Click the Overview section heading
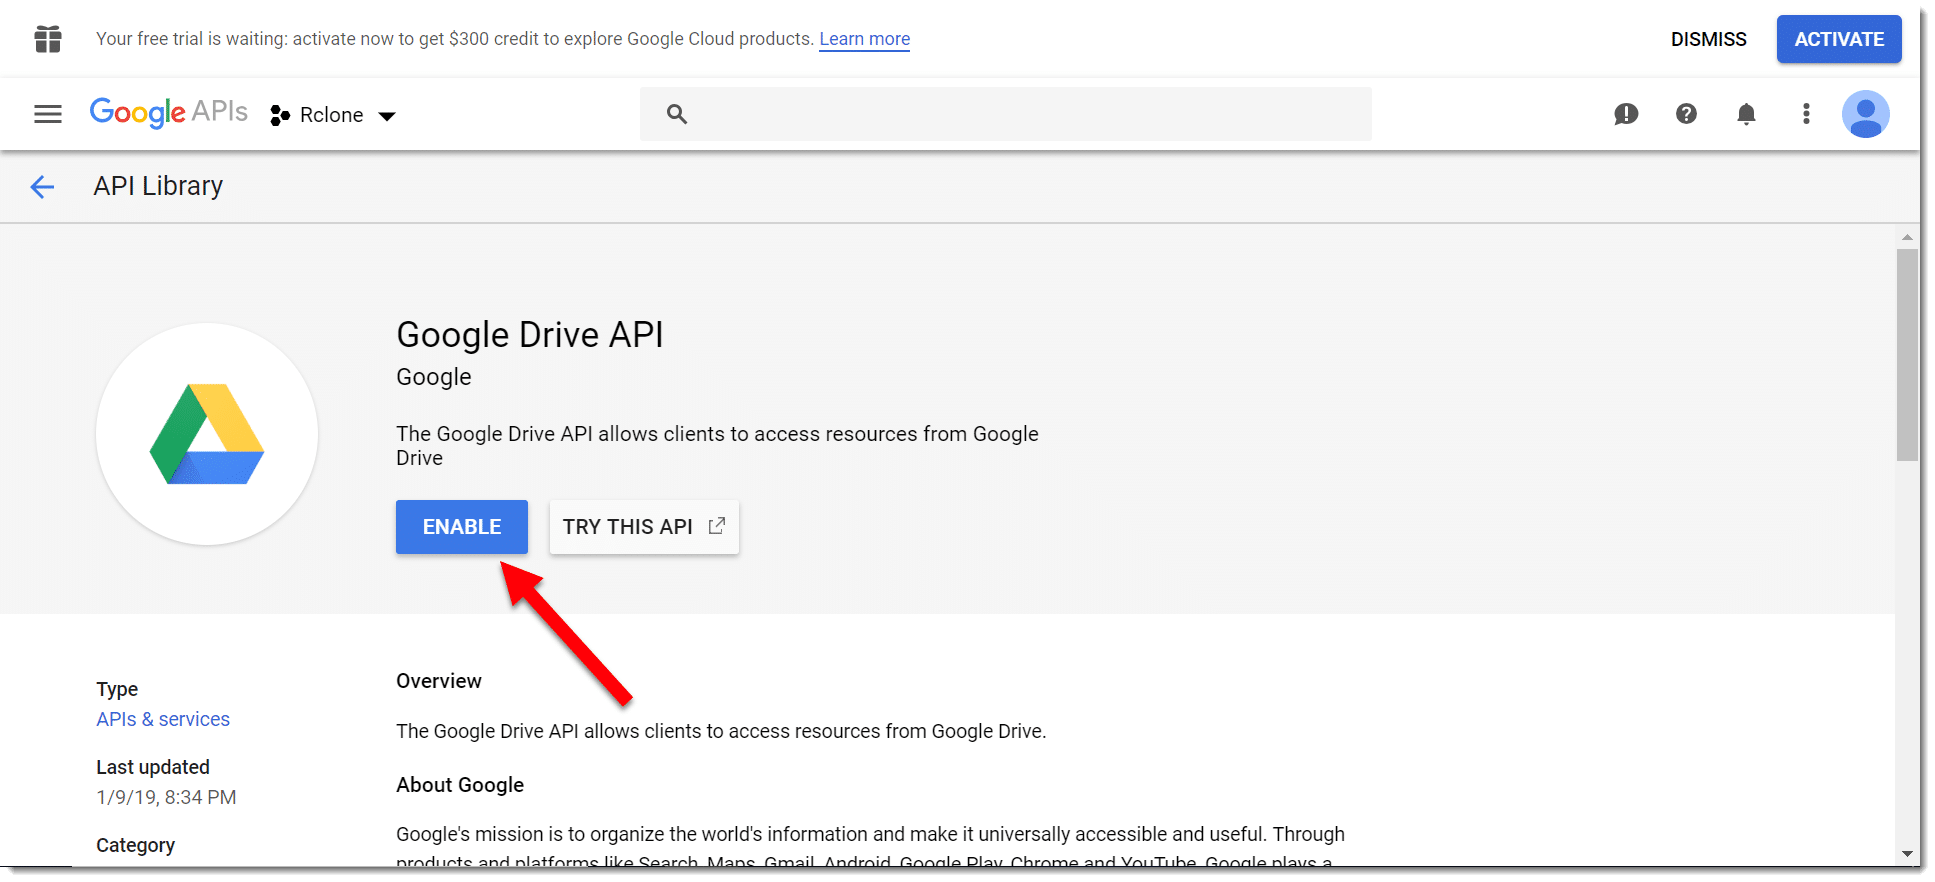This screenshot has width=1935, height=882. point(439,681)
